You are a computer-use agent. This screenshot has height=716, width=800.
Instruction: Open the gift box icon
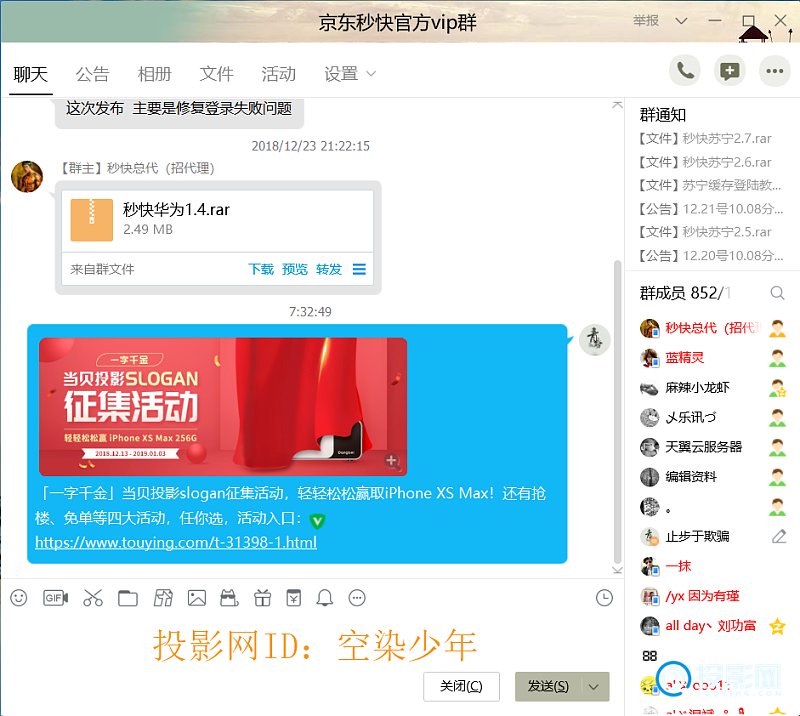pyautogui.click(x=262, y=598)
